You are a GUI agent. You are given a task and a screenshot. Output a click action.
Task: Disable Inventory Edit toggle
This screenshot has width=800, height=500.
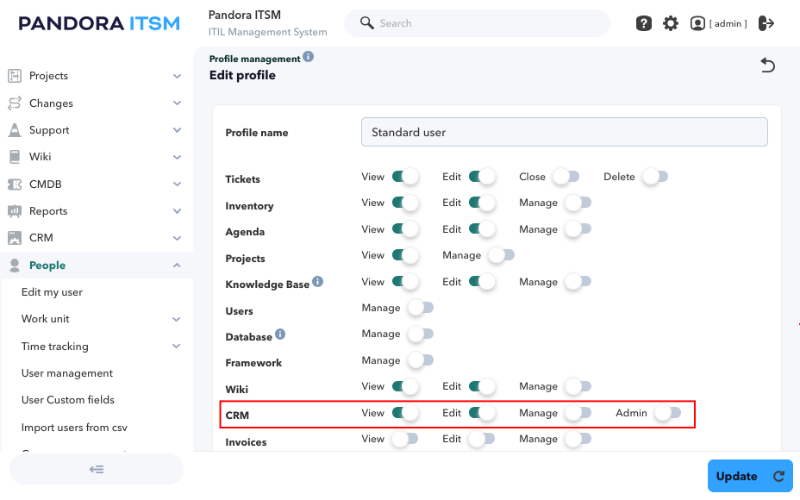point(482,203)
